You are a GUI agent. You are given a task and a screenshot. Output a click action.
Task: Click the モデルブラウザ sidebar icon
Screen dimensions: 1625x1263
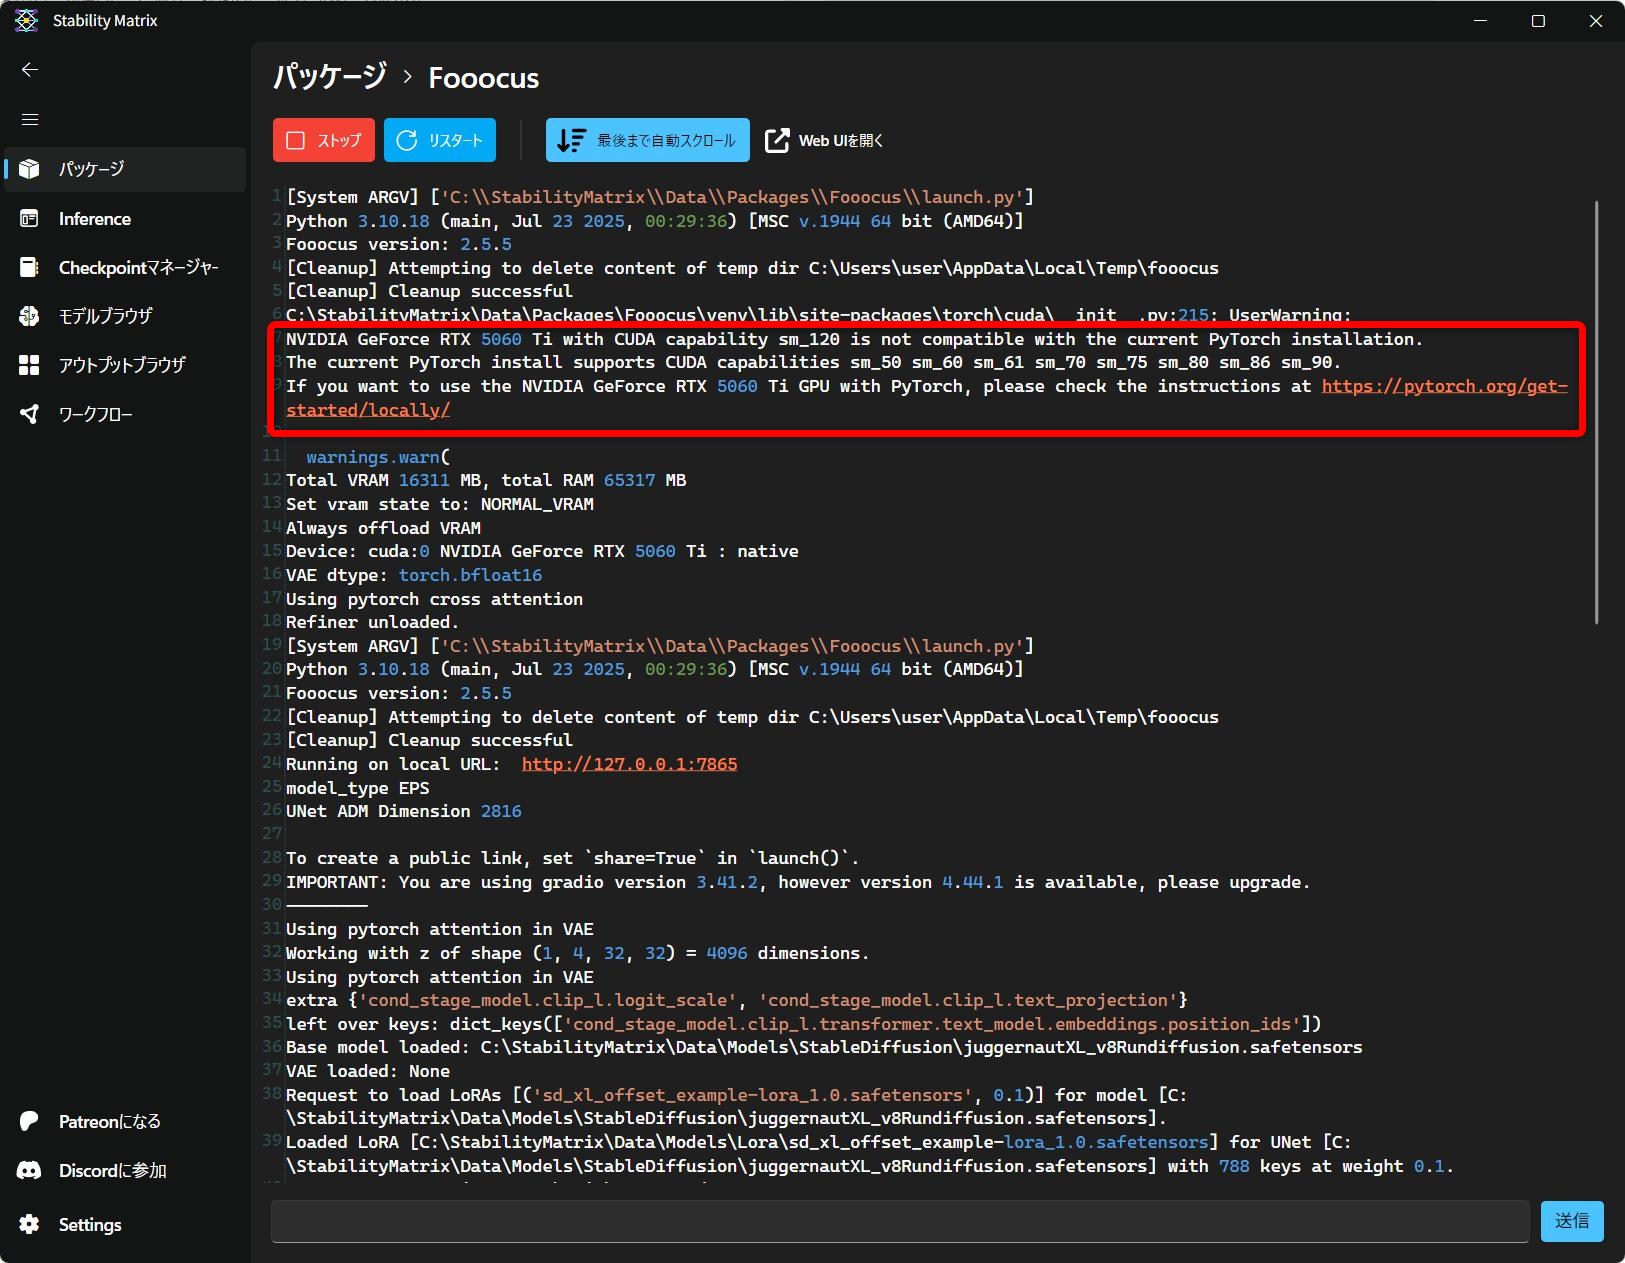point(29,316)
